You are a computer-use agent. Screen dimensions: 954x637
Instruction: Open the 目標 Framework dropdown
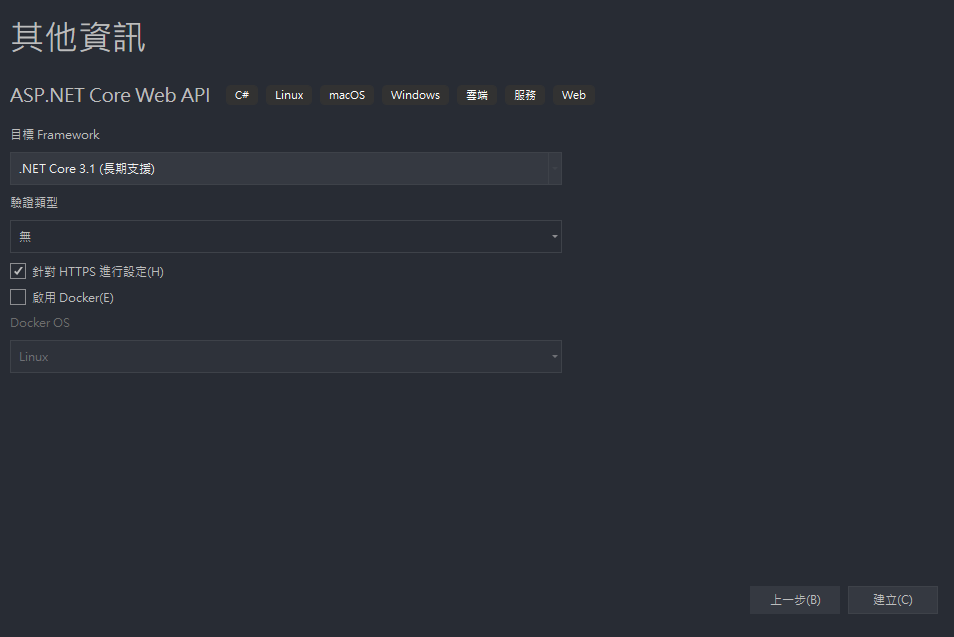(285, 169)
